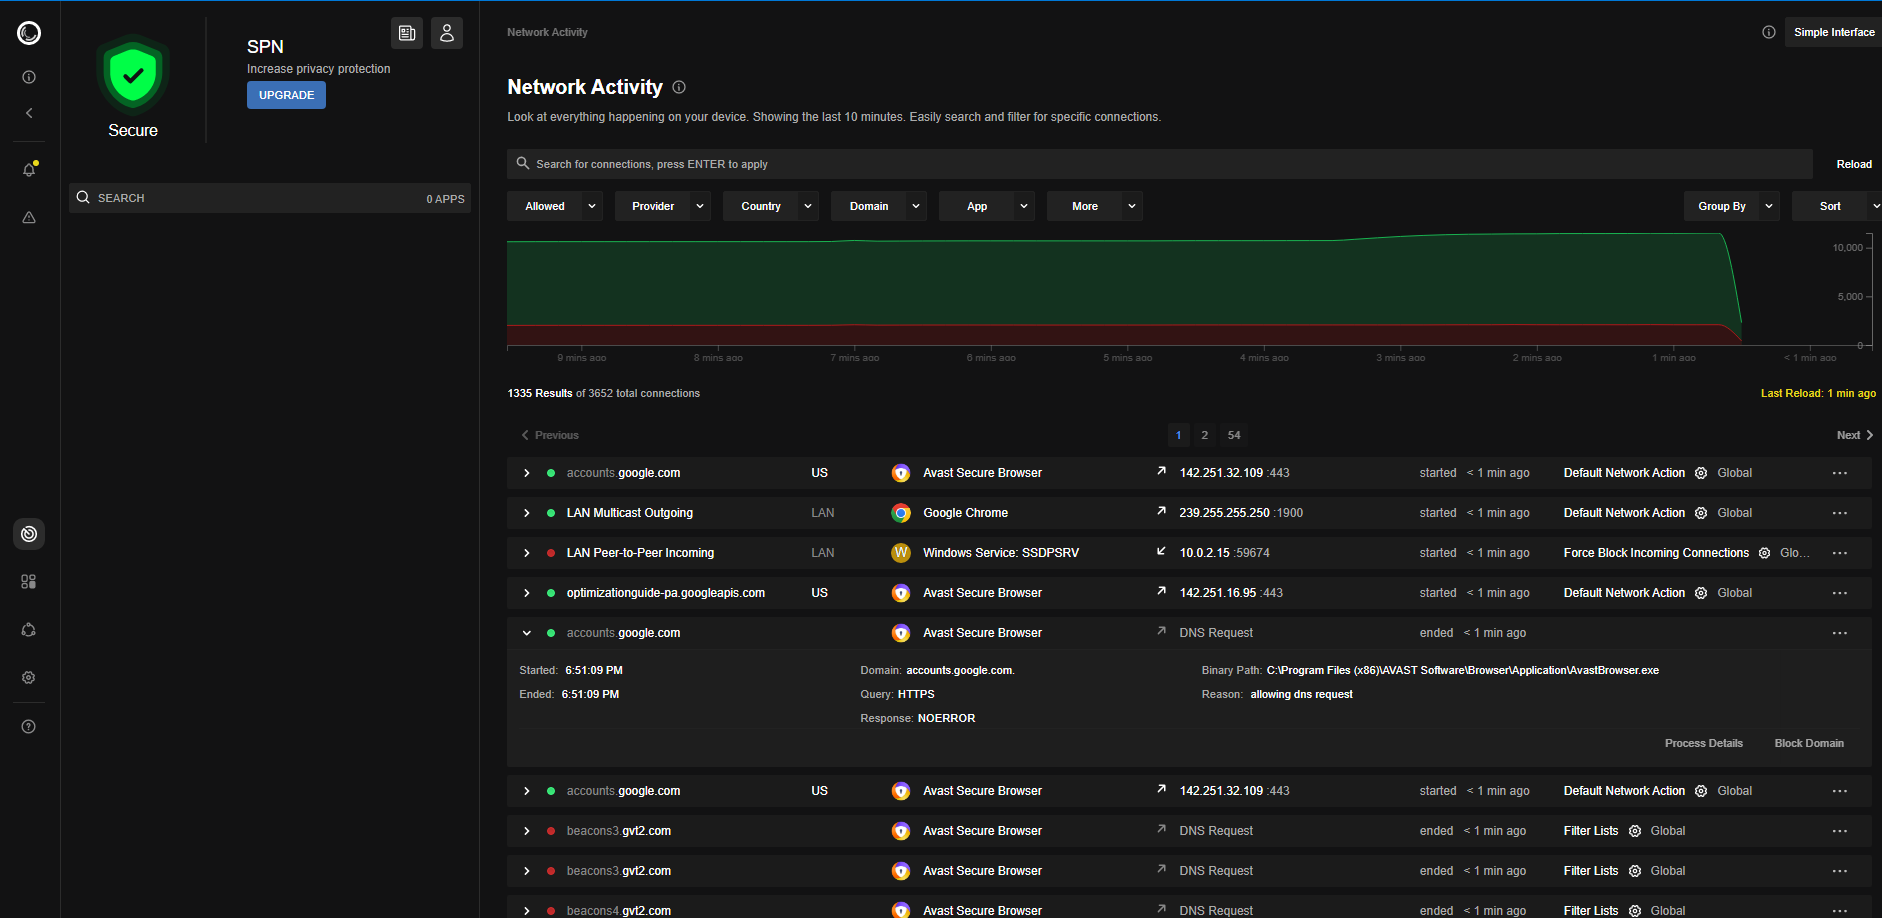Click info icon beside Network Activity heading

tap(679, 87)
